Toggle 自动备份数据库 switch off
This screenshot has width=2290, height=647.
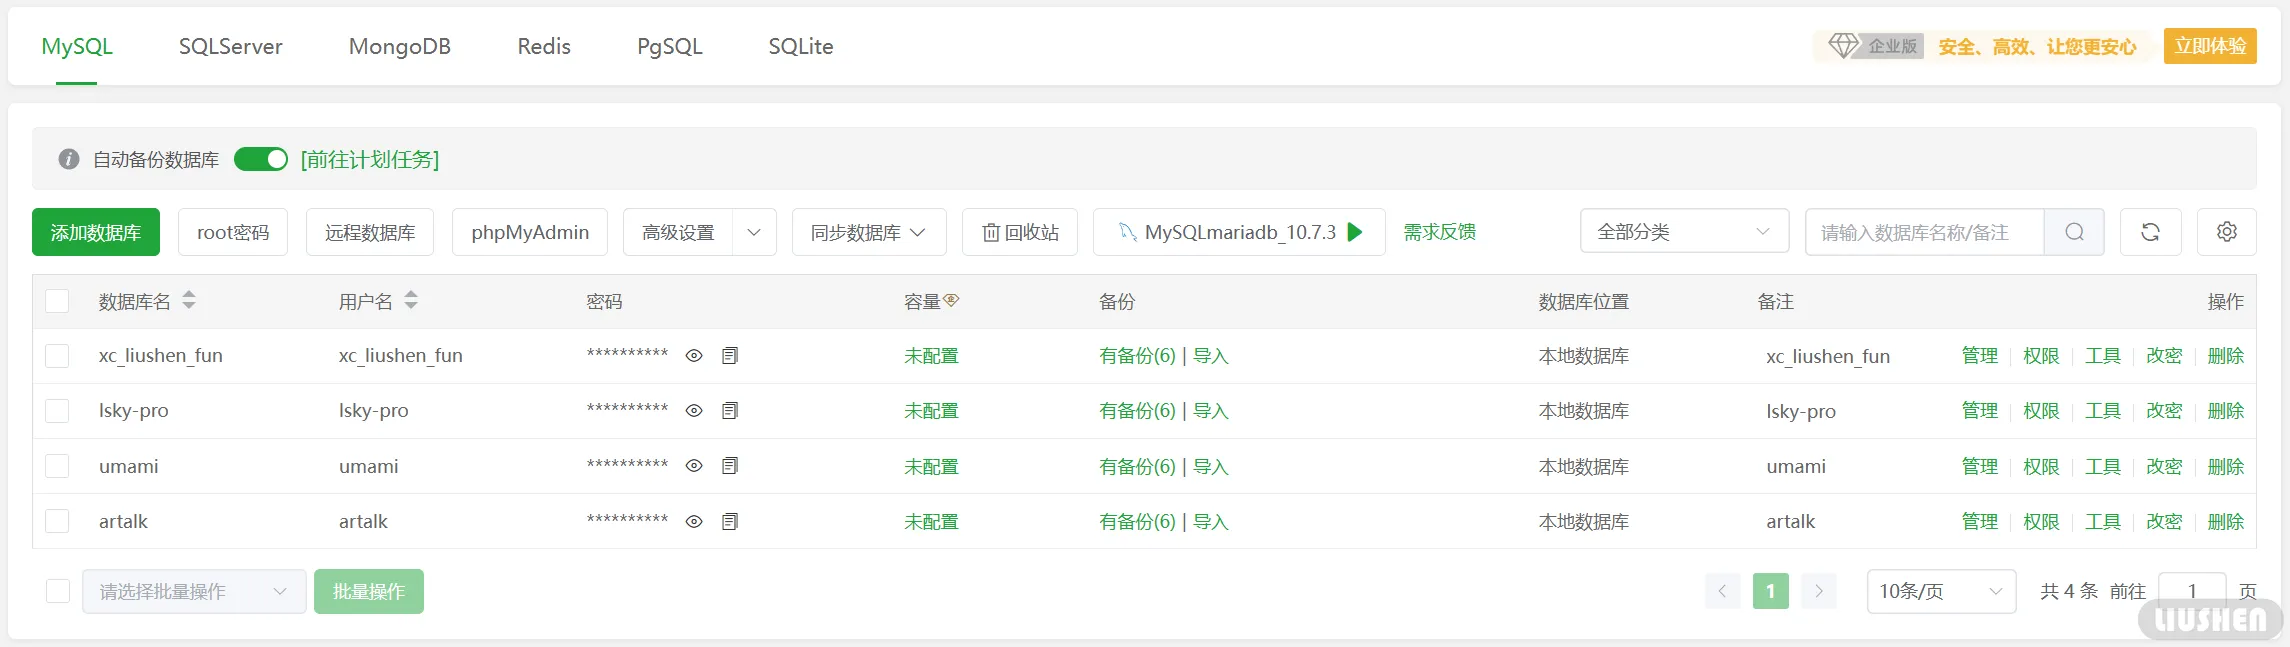point(261,160)
